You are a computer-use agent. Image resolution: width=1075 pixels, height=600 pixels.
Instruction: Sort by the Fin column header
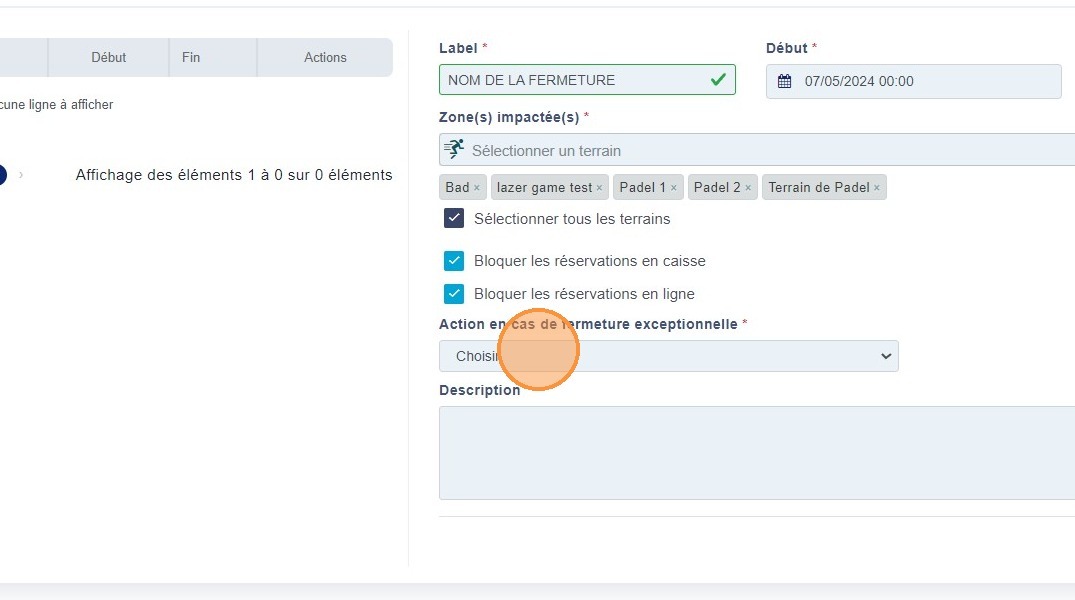[191, 58]
